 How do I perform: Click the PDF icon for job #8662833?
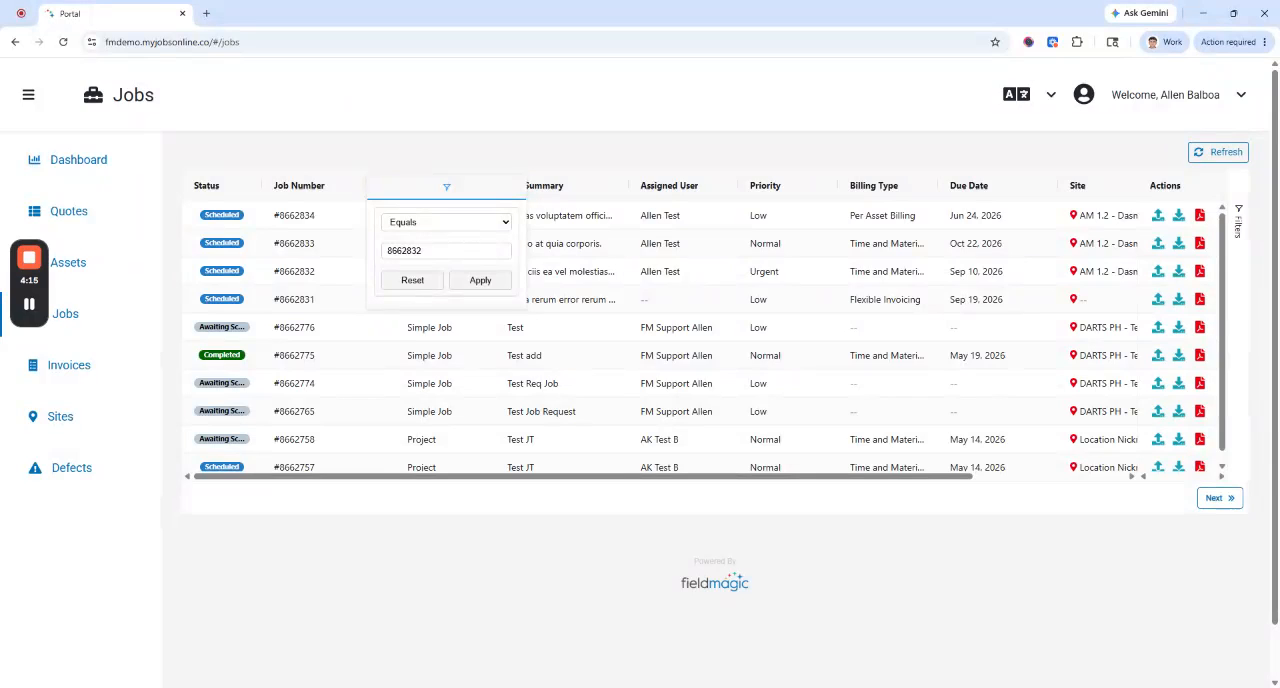click(1200, 243)
